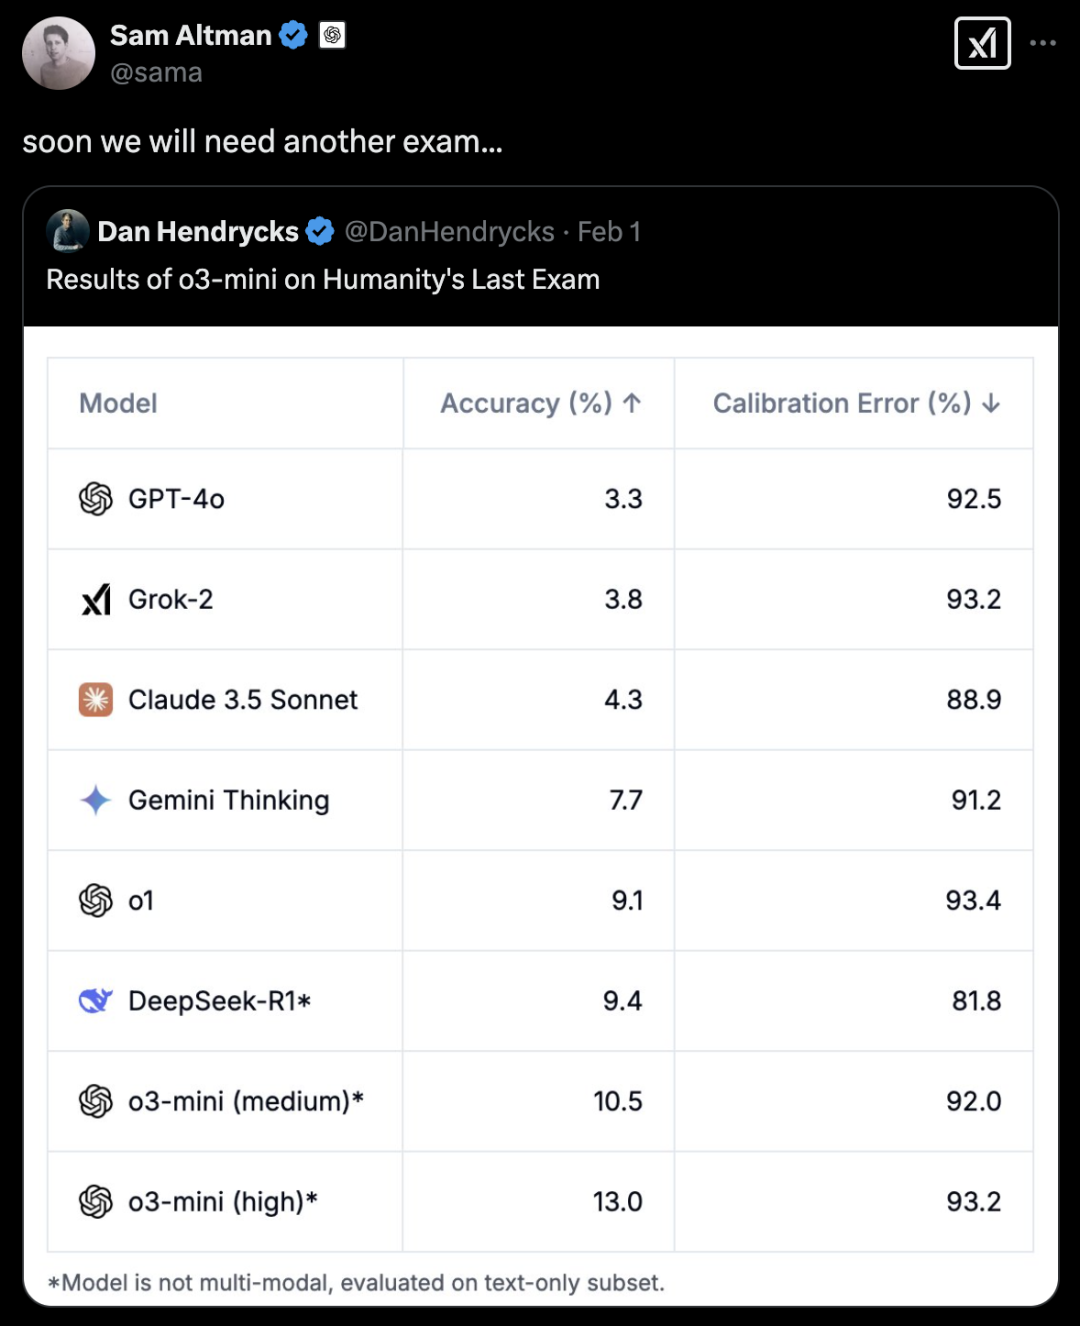Open Sam Altman's profile picture
The width and height of the screenshot is (1080, 1326).
(x=59, y=53)
